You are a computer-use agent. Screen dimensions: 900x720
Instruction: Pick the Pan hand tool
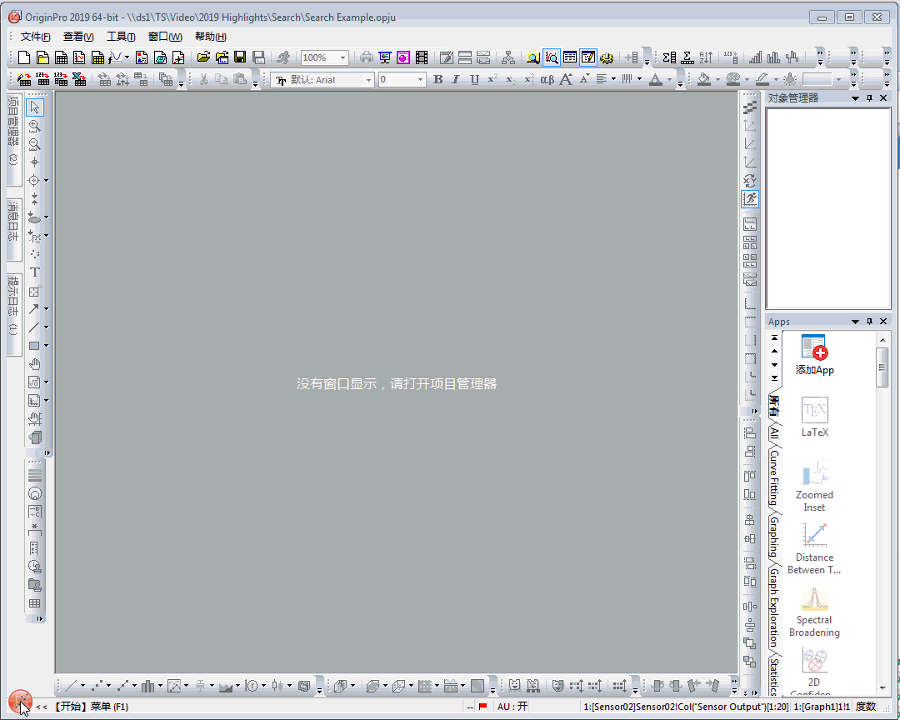tap(35, 364)
